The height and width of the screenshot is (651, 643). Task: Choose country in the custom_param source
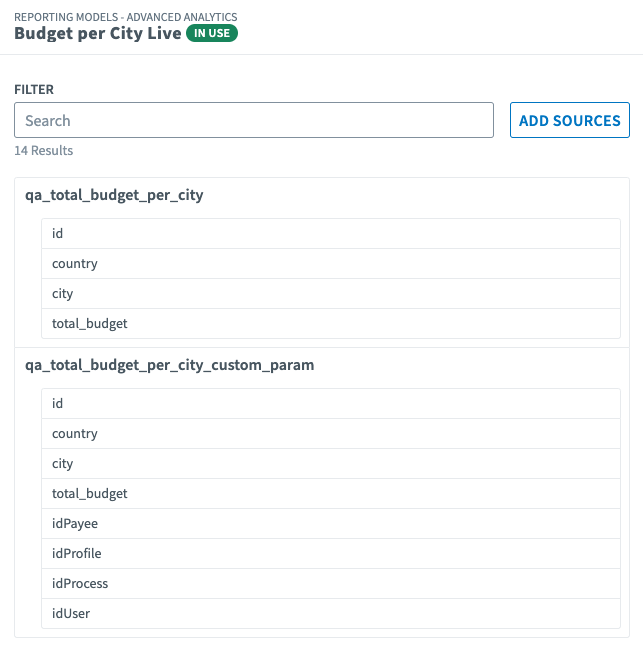coord(330,434)
